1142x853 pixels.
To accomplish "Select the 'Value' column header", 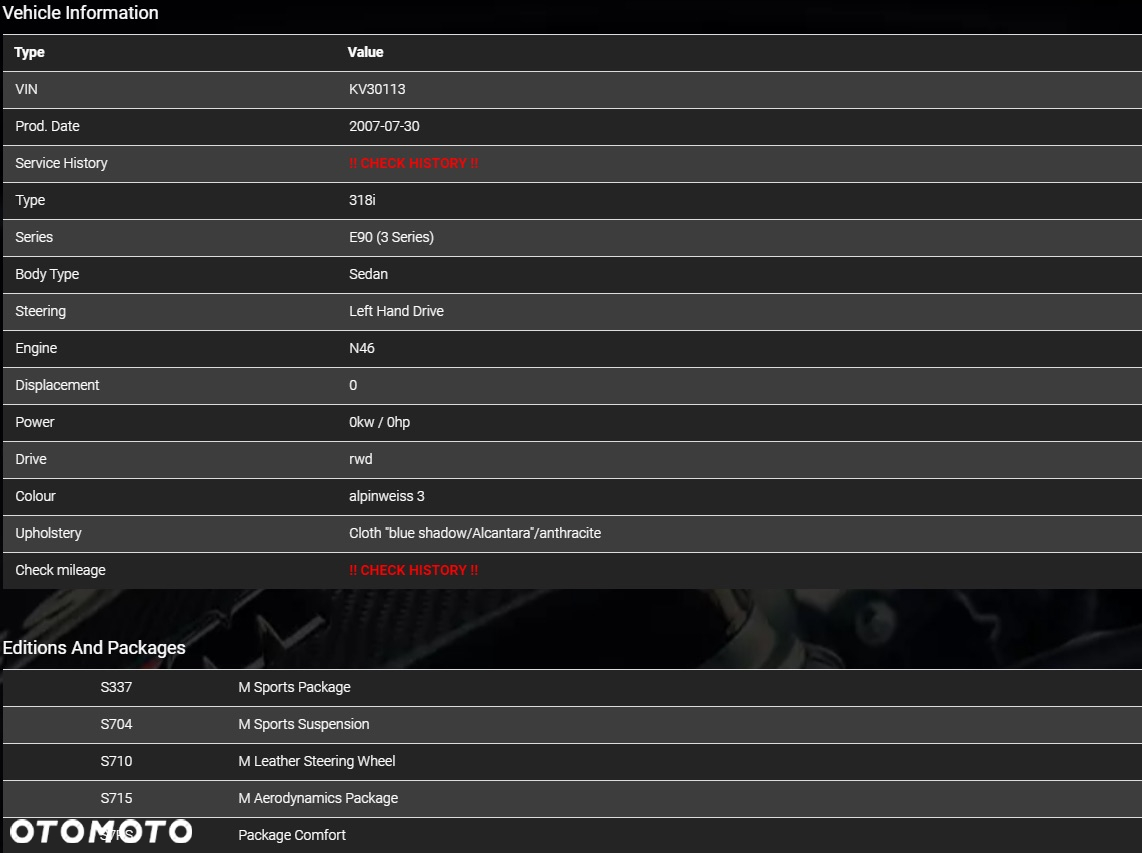I will [365, 52].
